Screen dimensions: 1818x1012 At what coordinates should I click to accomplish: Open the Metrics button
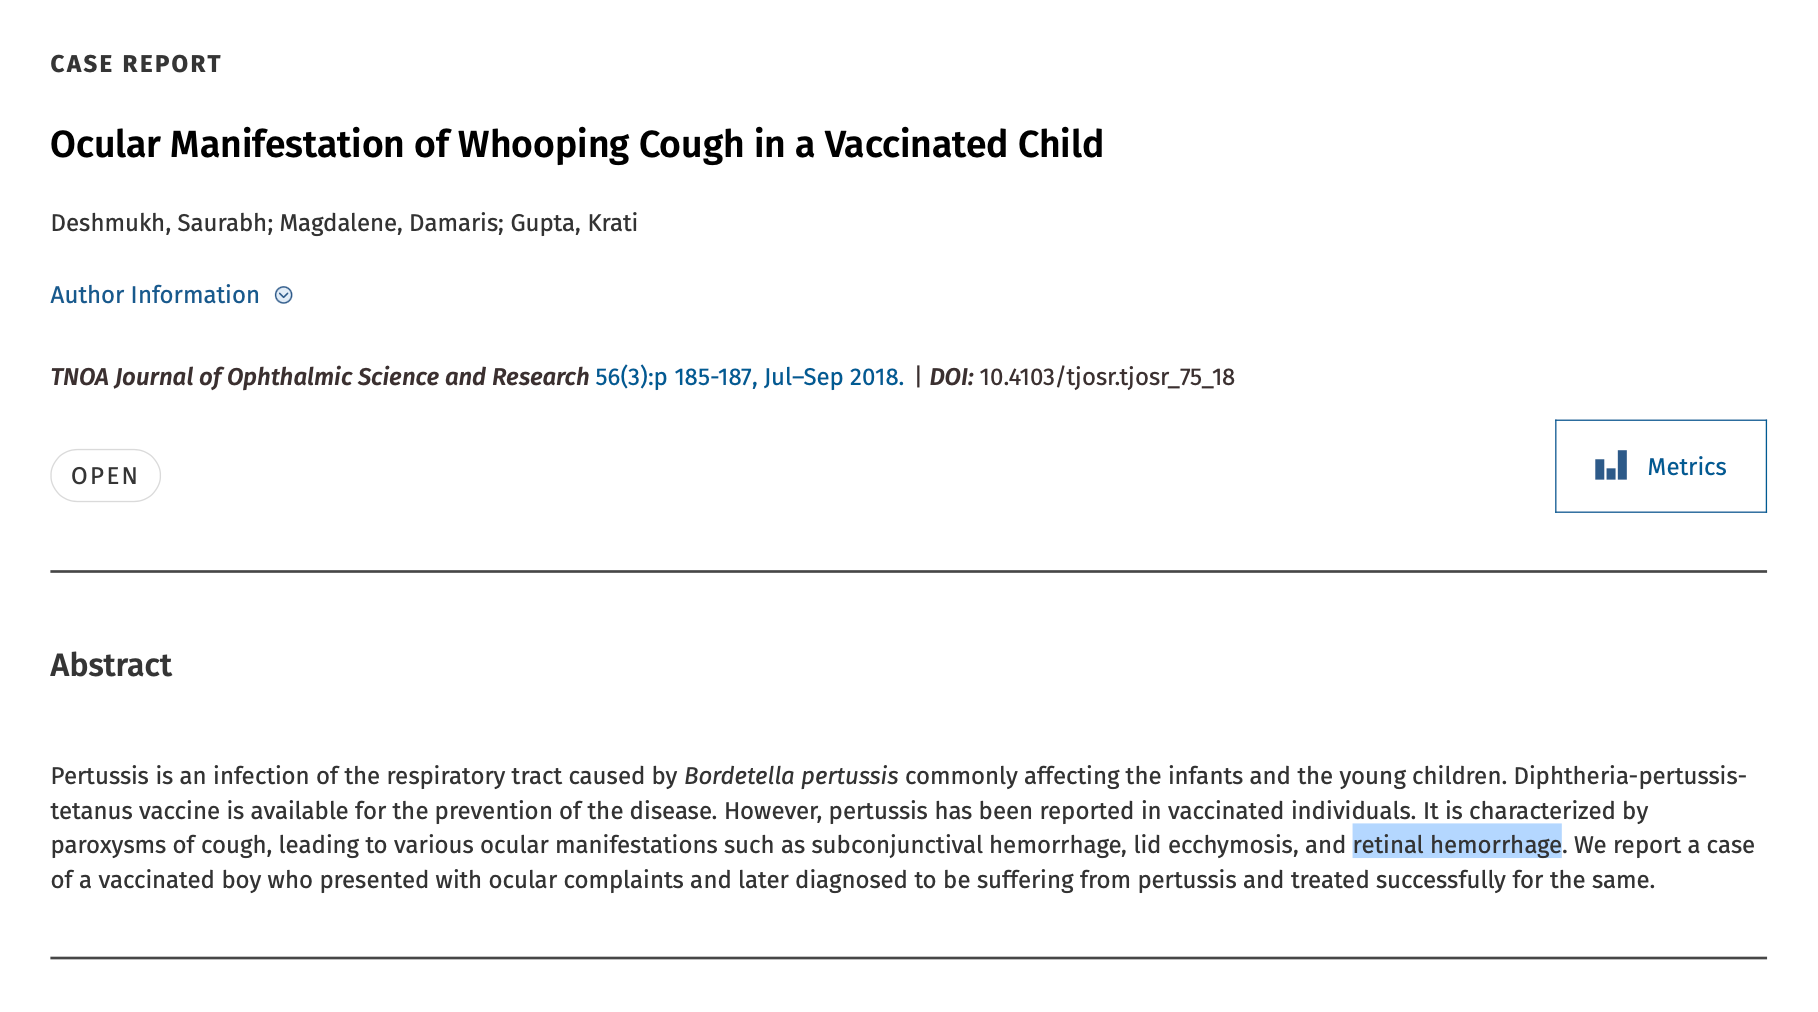coord(1660,466)
